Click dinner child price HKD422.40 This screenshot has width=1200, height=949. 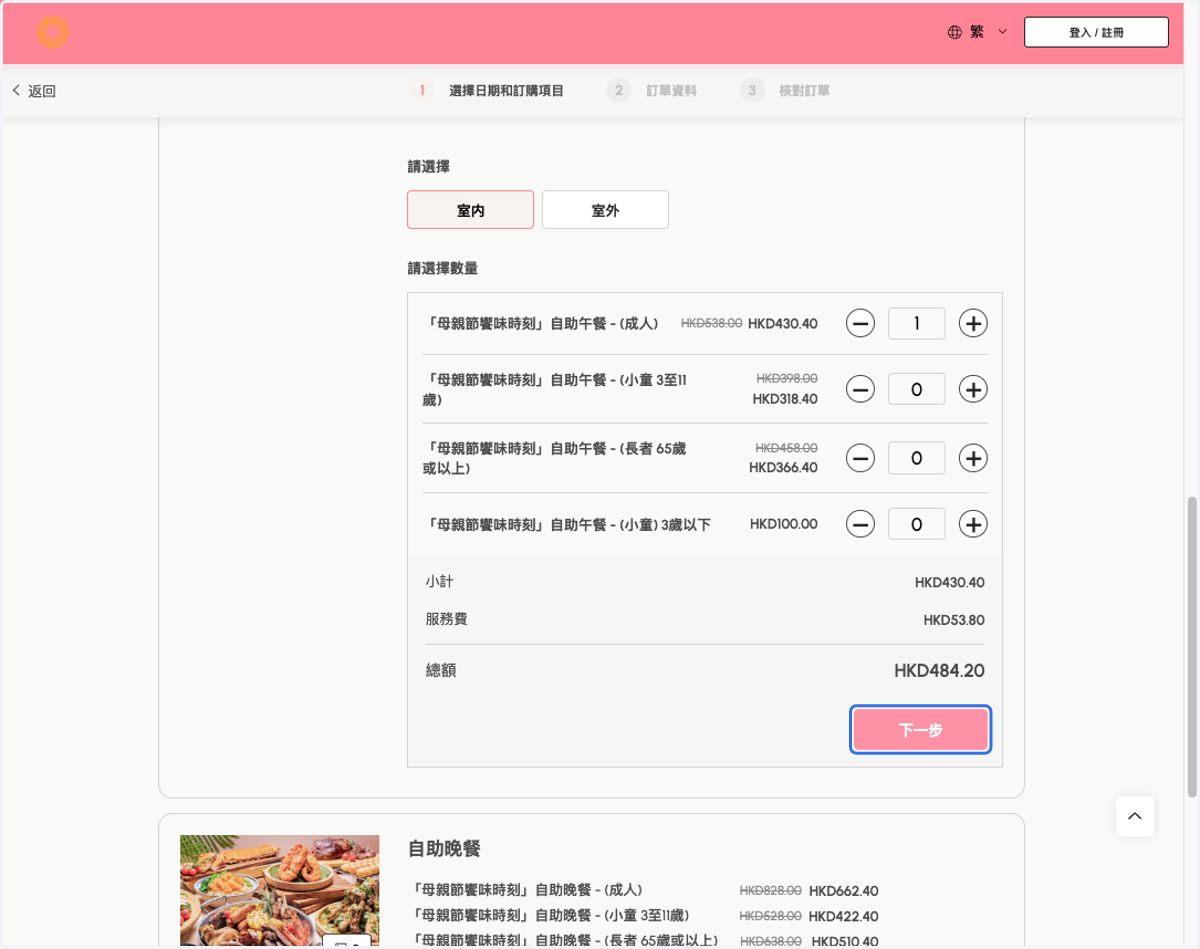(x=844, y=916)
